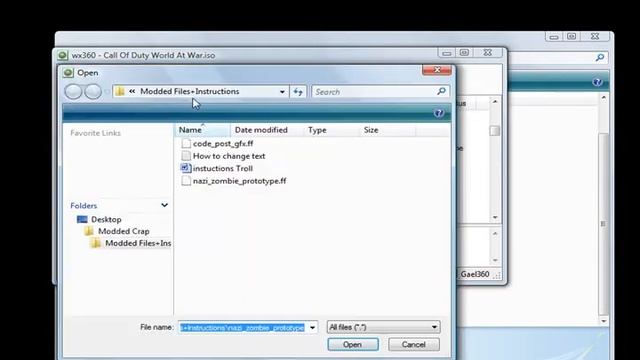The image size is (640, 360).
Task: Click the nazi_zombie_prototype.ff file icon
Action: click(x=186, y=181)
